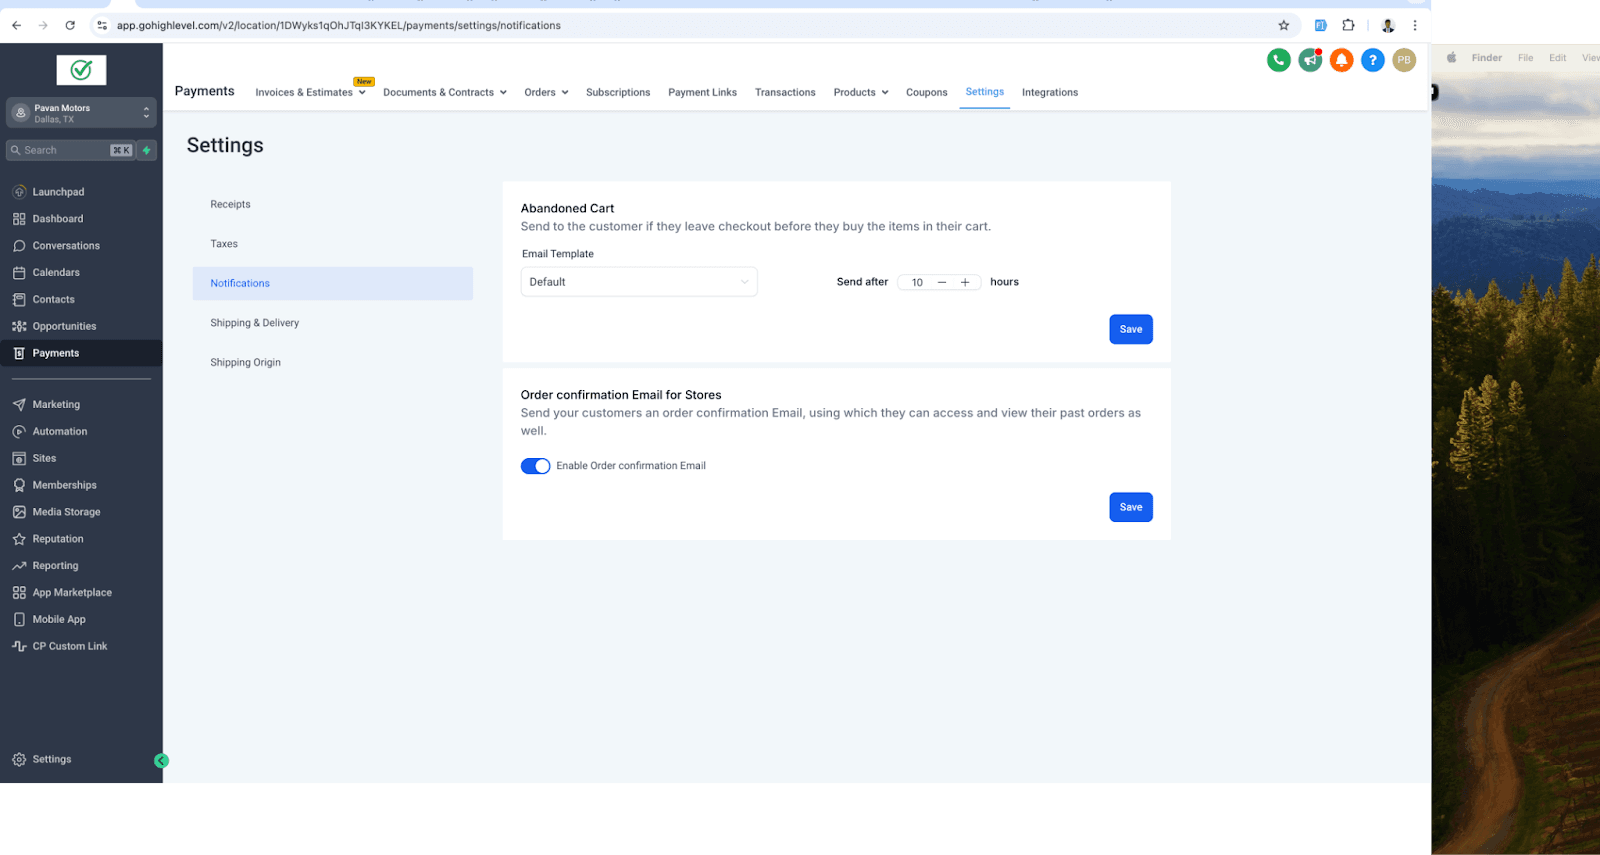The width and height of the screenshot is (1600, 855).
Task: Click the browser address bar URL
Action: click(338, 25)
